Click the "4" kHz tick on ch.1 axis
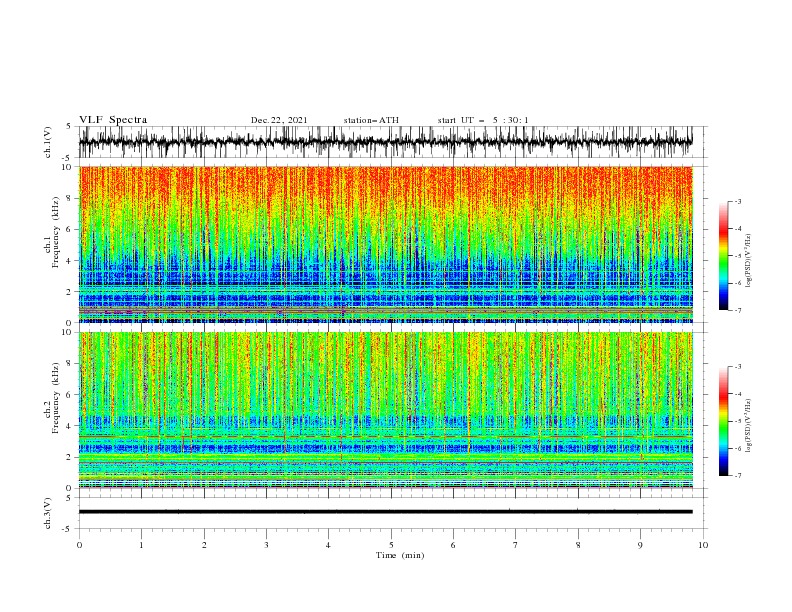The width and height of the screenshot is (792, 612). pyautogui.click(x=70, y=261)
